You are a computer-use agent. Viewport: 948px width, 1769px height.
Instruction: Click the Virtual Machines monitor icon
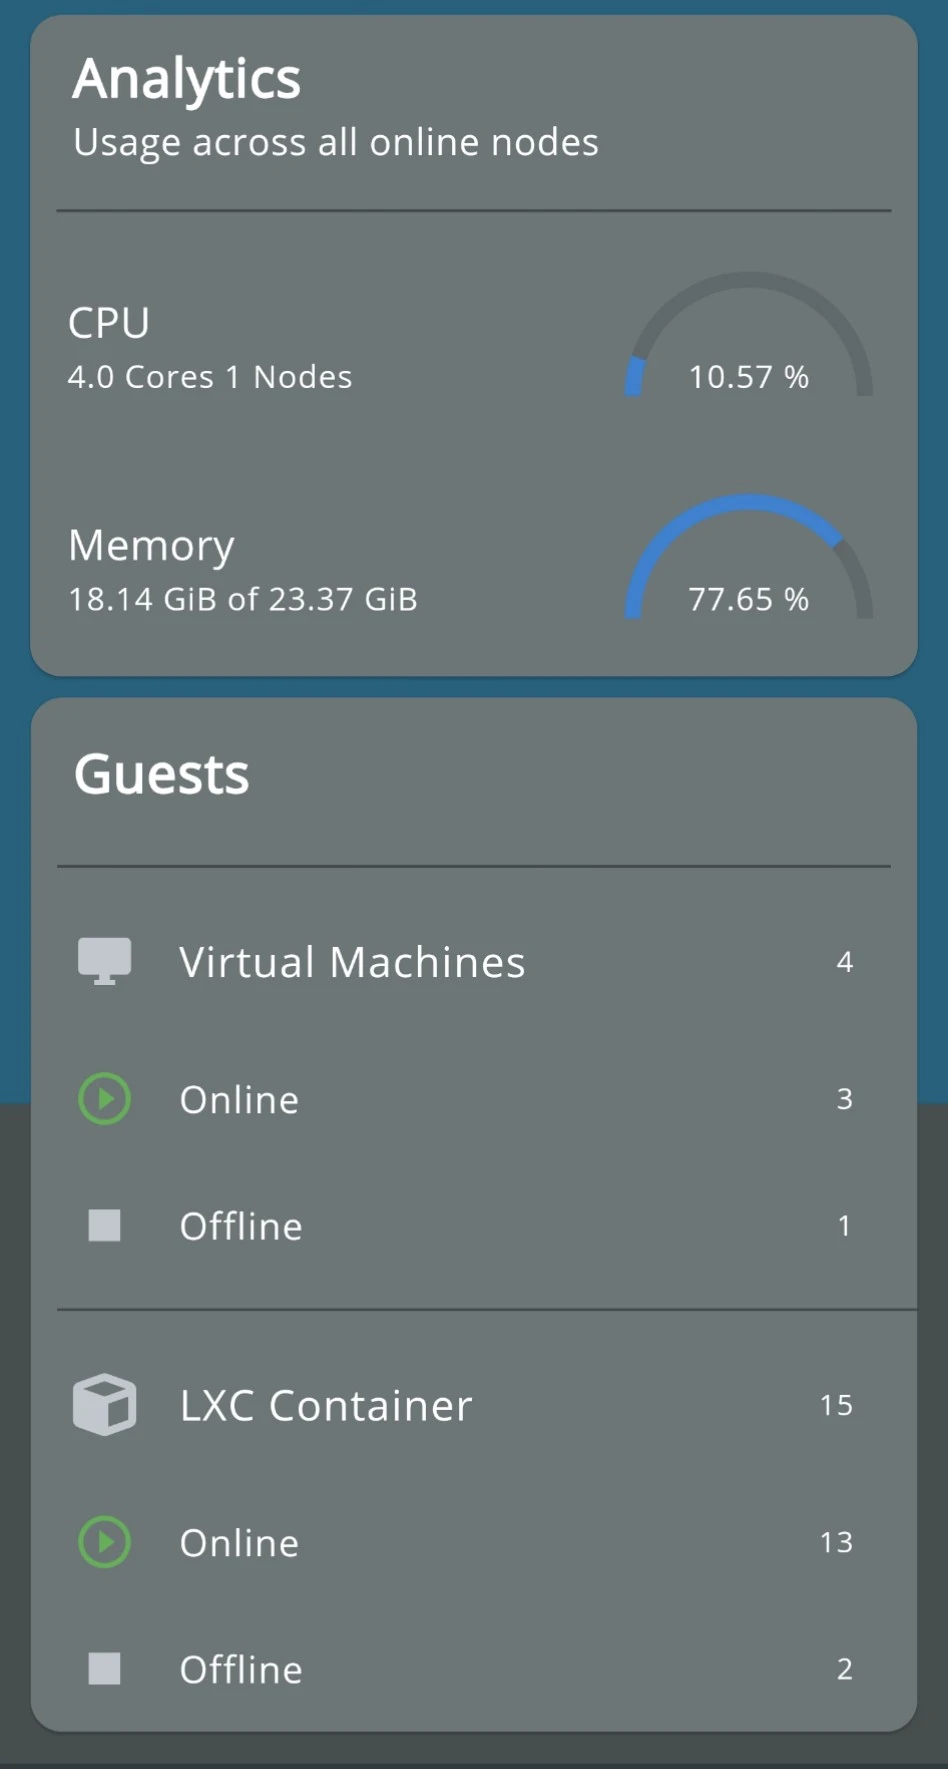click(x=105, y=961)
